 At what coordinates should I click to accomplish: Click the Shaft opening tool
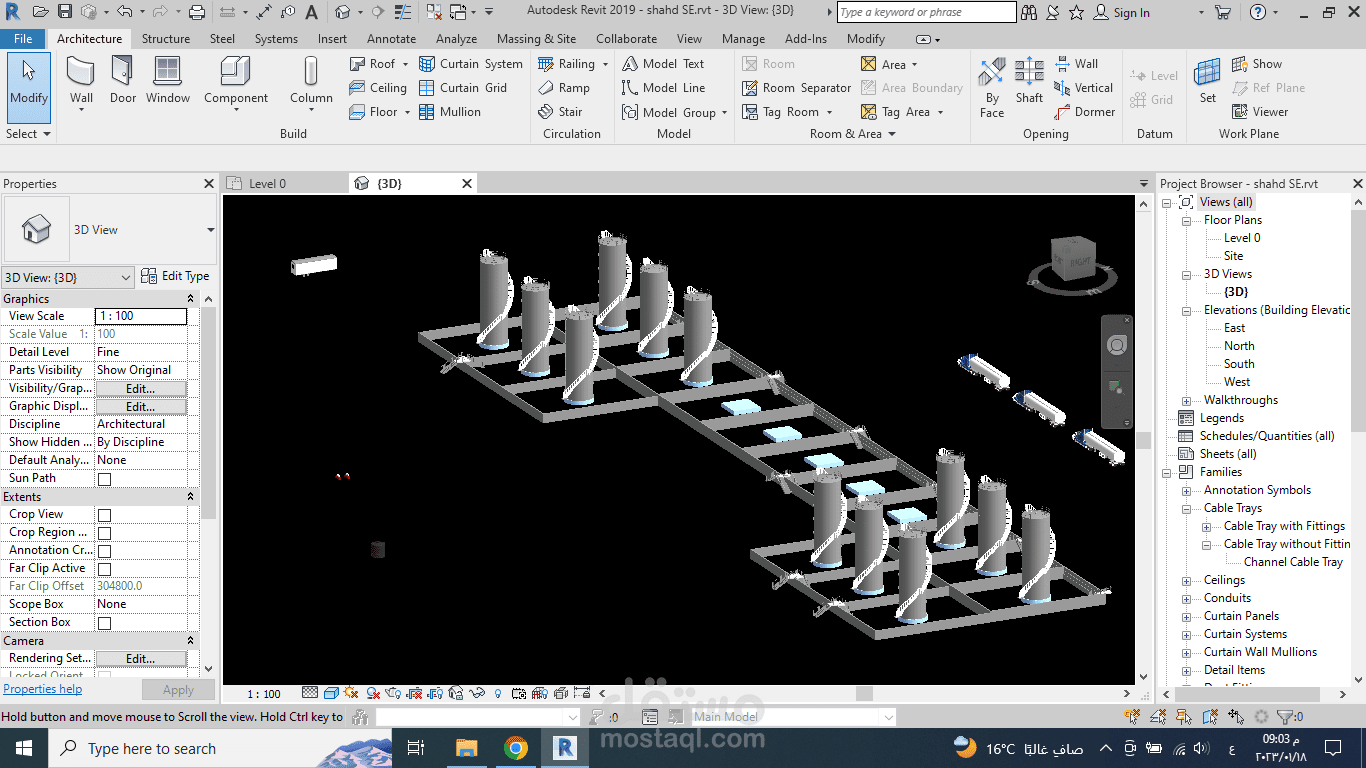pos(1029,80)
